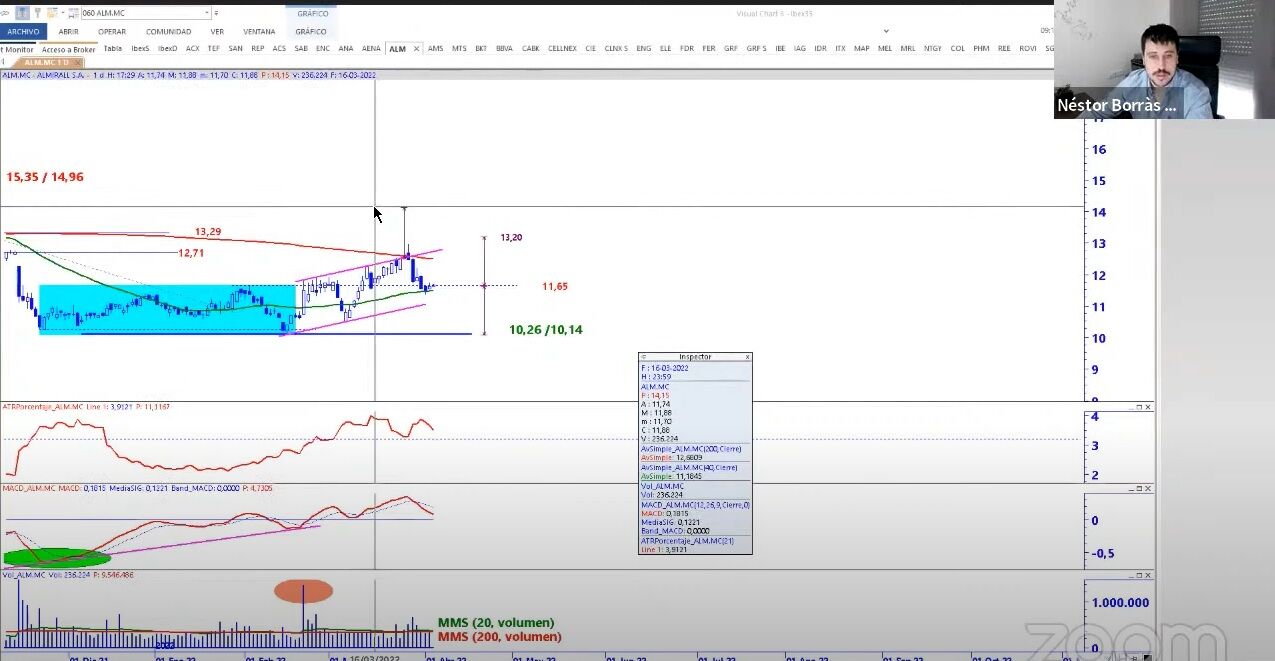
Task: Switch to the Tabla tab
Action: pyautogui.click(x=113, y=48)
